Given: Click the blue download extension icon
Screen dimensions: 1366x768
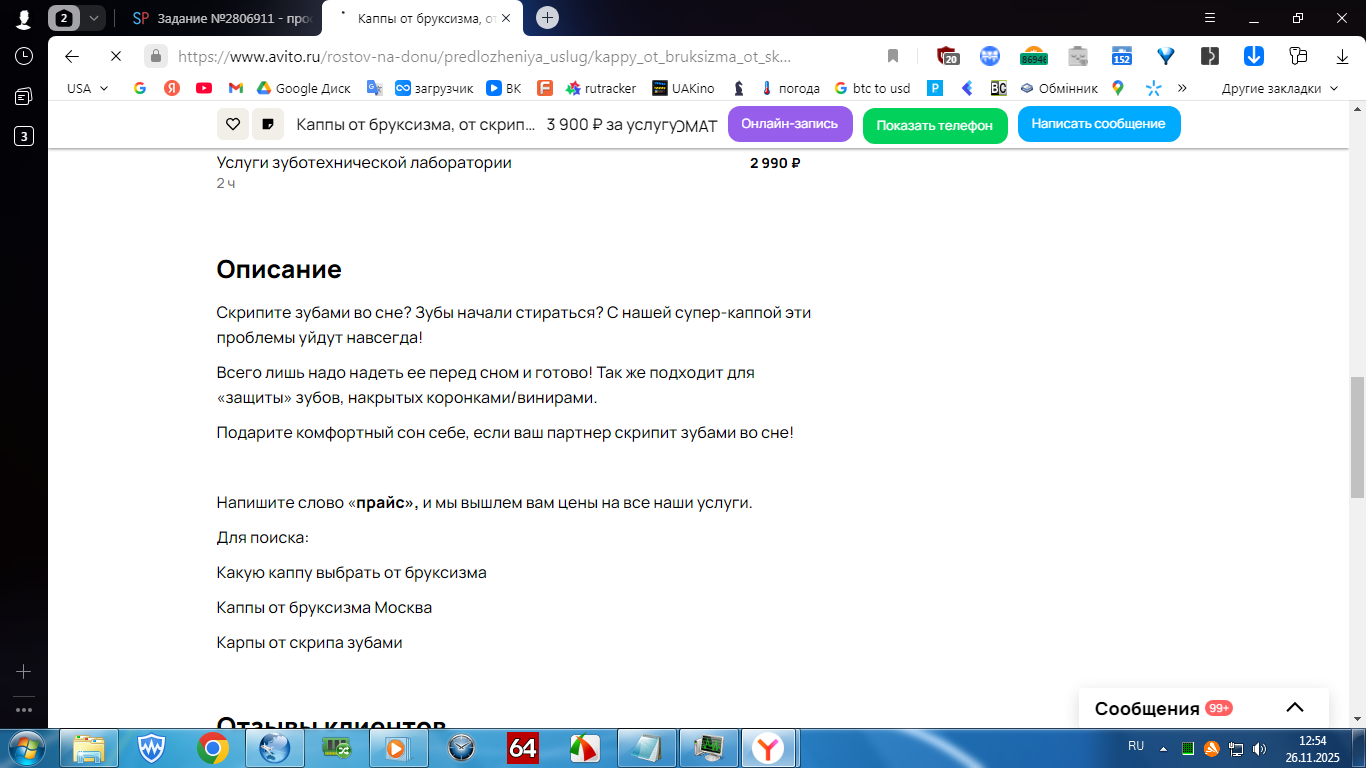Looking at the screenshot, I should 1253,56.
